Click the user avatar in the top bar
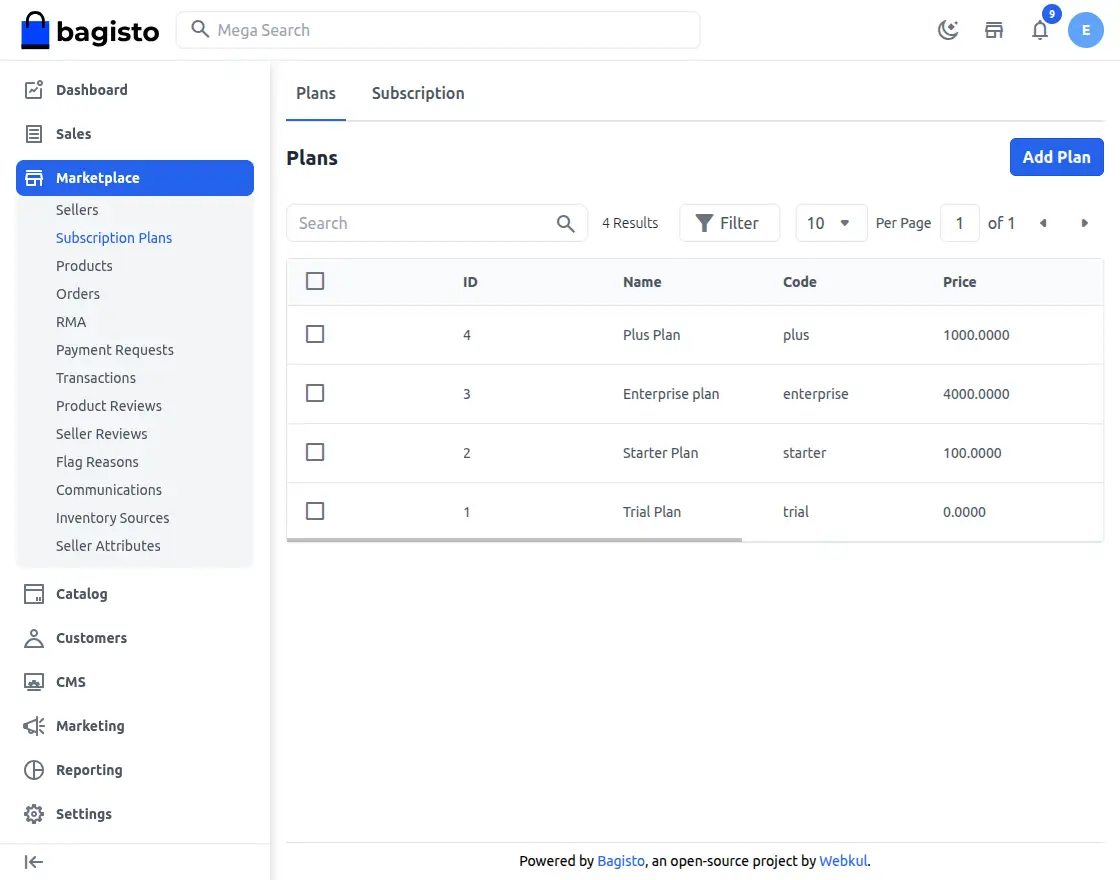Viewport: 1120px width, 880px height. [x=1086, y=30]
